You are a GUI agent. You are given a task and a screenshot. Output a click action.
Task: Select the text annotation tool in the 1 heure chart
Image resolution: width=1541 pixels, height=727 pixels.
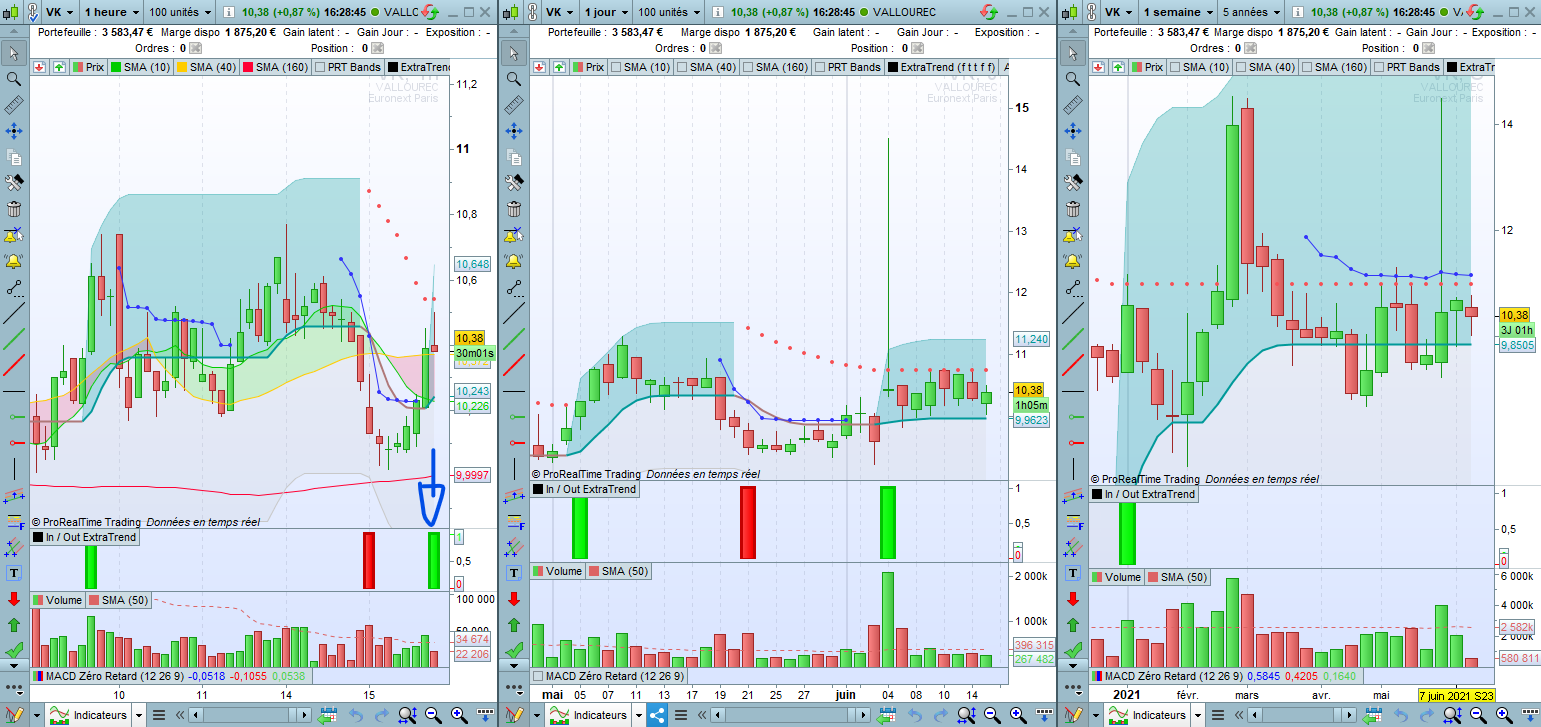click(14, 573)
